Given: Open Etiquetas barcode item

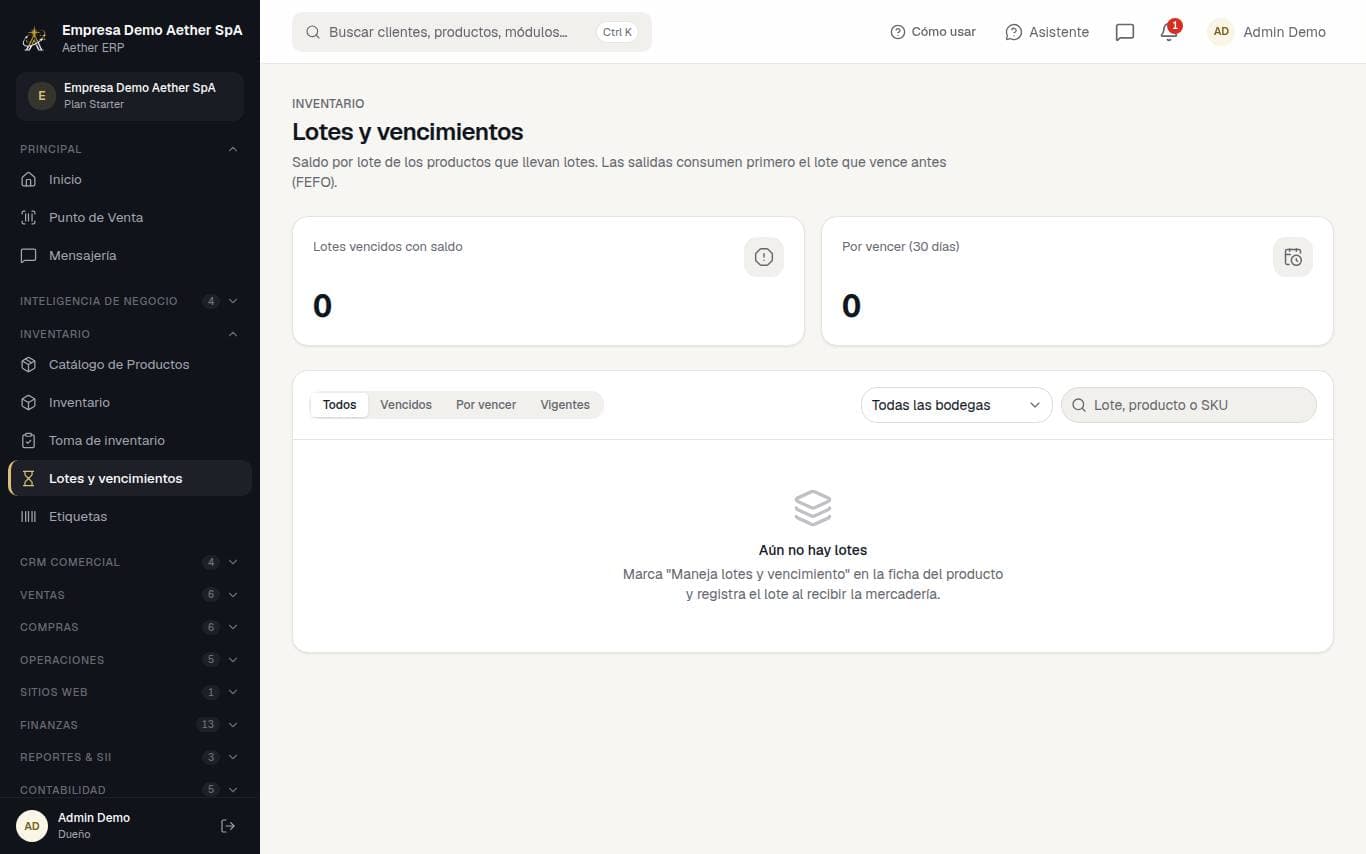Looking at the screenshot, I should pos(130,517).
